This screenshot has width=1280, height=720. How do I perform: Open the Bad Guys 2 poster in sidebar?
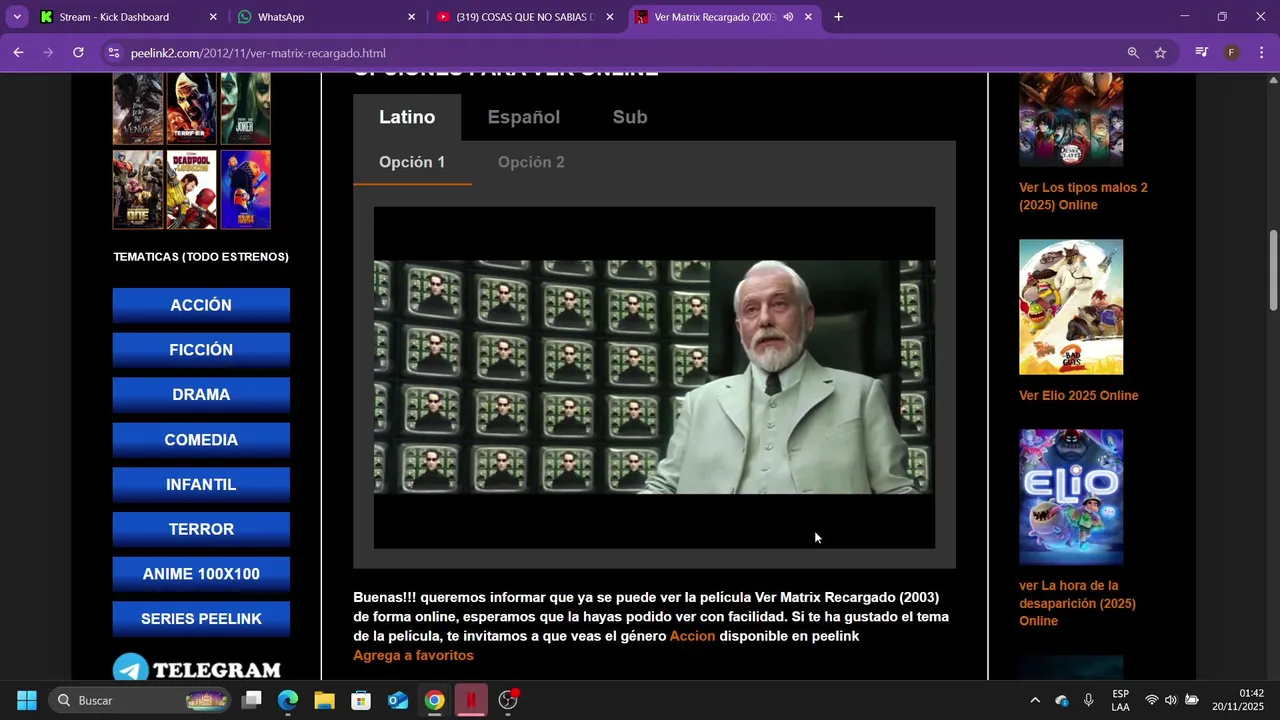[1071, 307]
